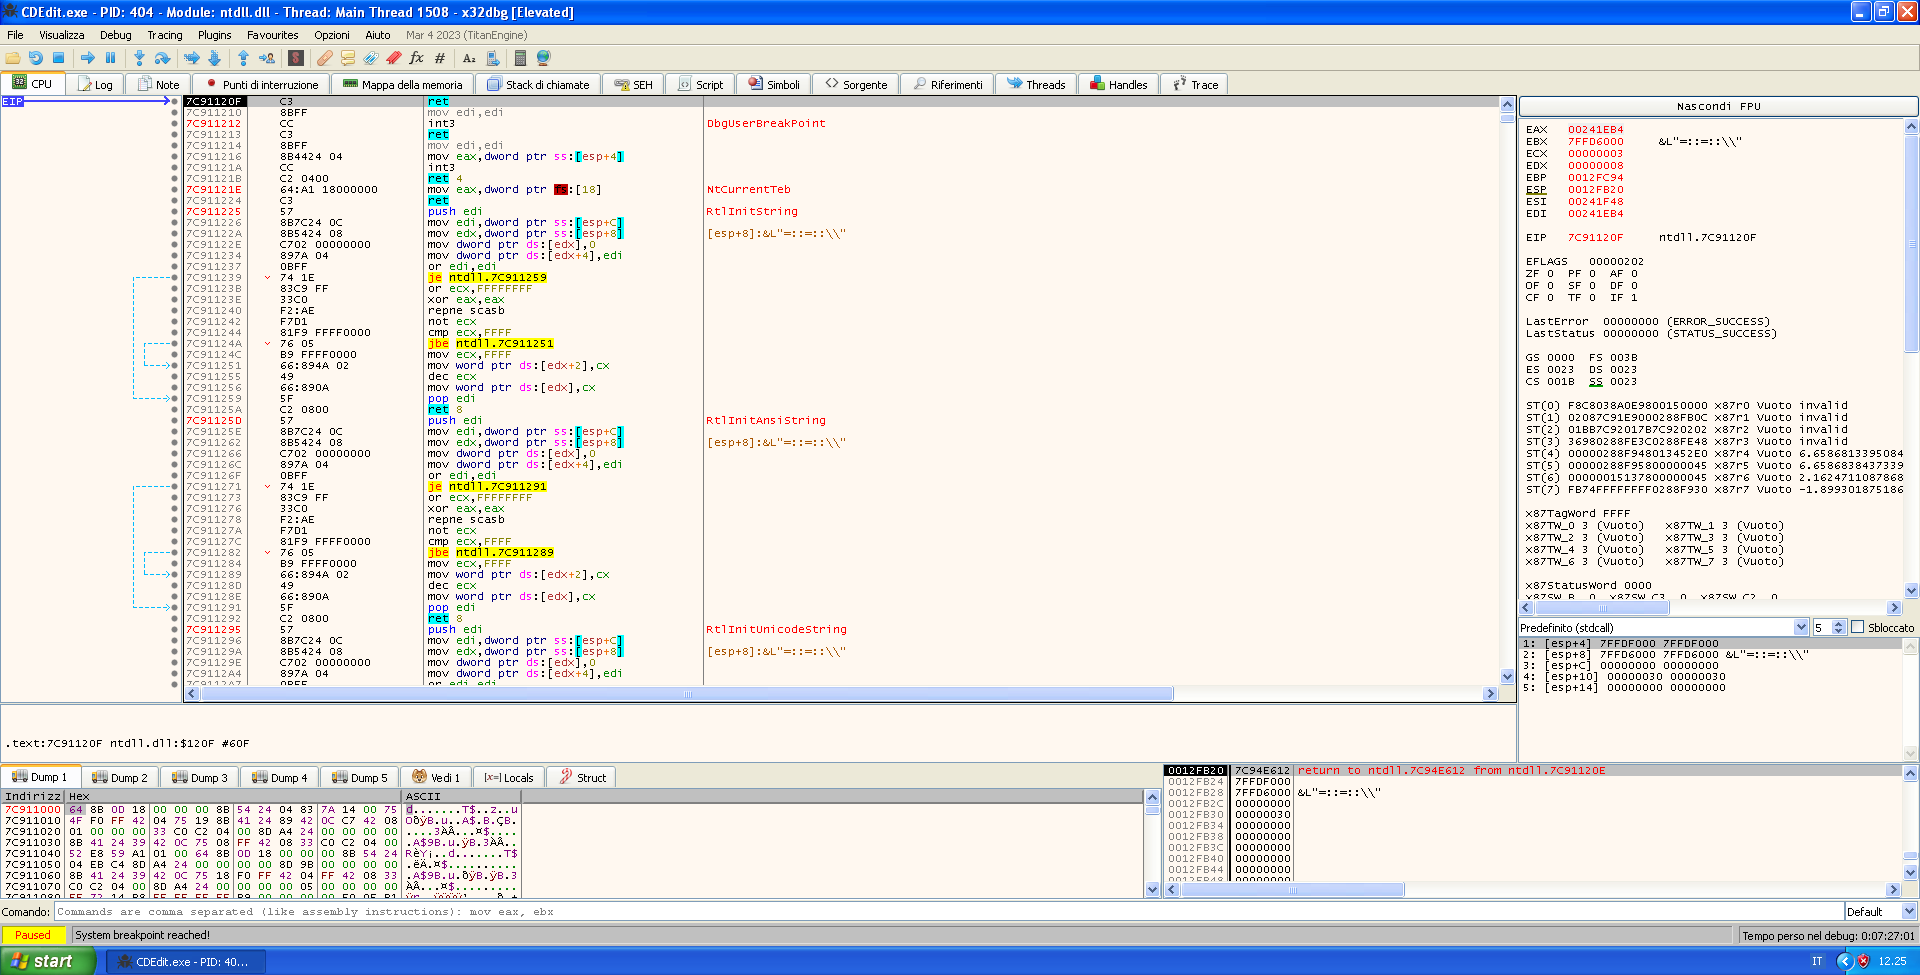Screen dimensions: 1920x975
Task: Click the Run (blue arrow) toolbar icon
Action: [88, 58]
